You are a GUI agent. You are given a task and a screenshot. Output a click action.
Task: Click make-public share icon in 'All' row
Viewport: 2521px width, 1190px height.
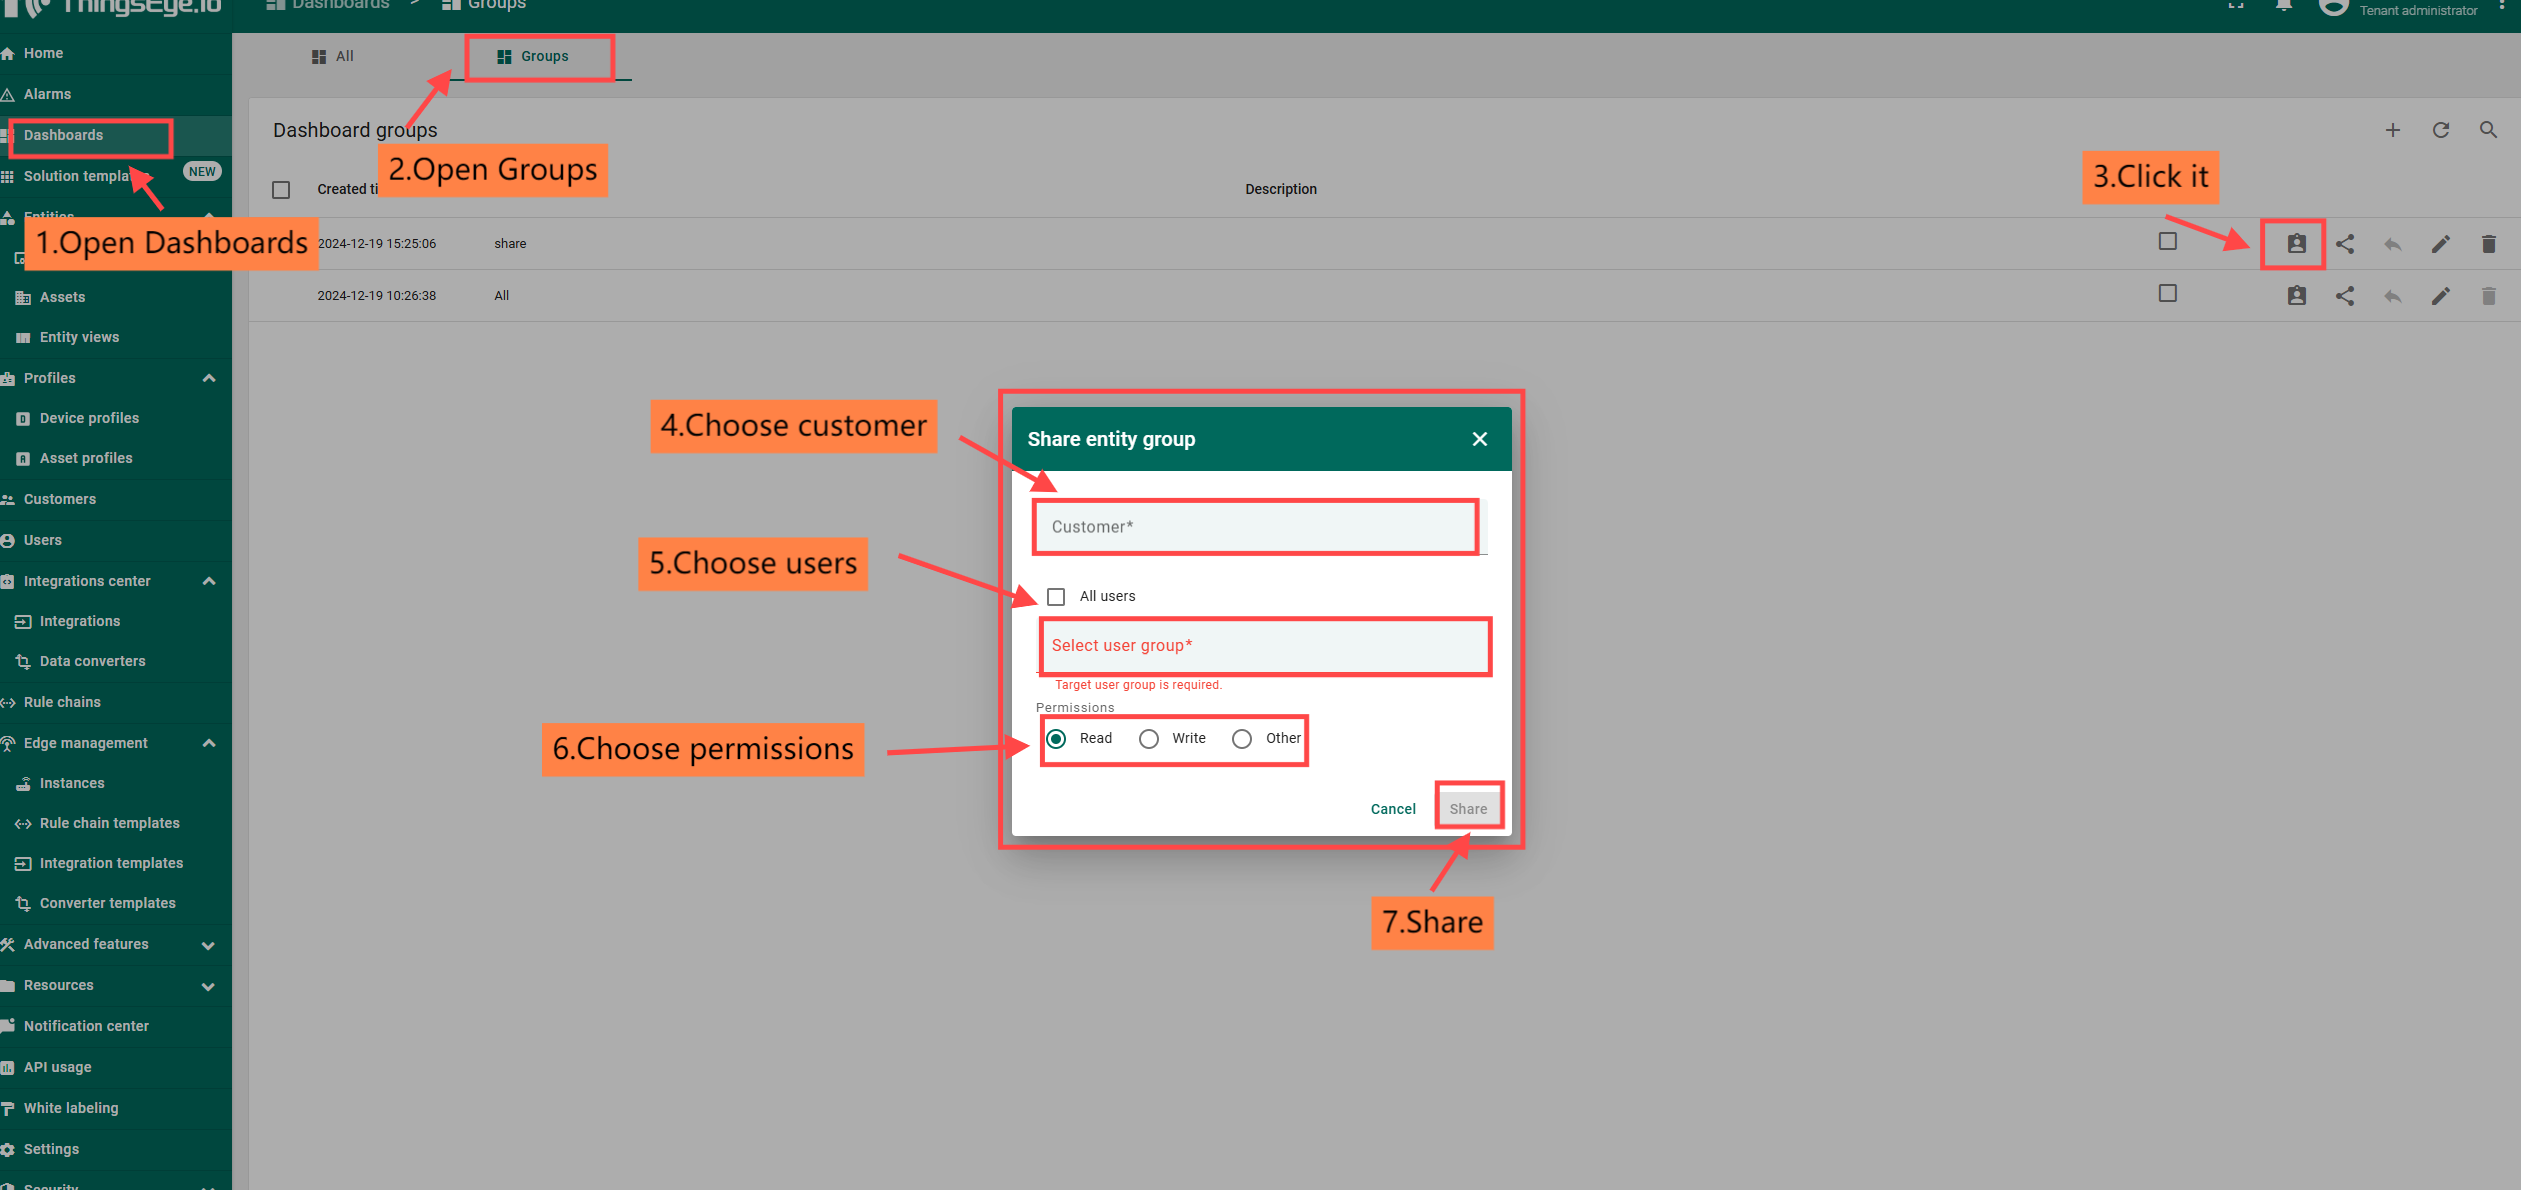click(x=2344, y=296)
